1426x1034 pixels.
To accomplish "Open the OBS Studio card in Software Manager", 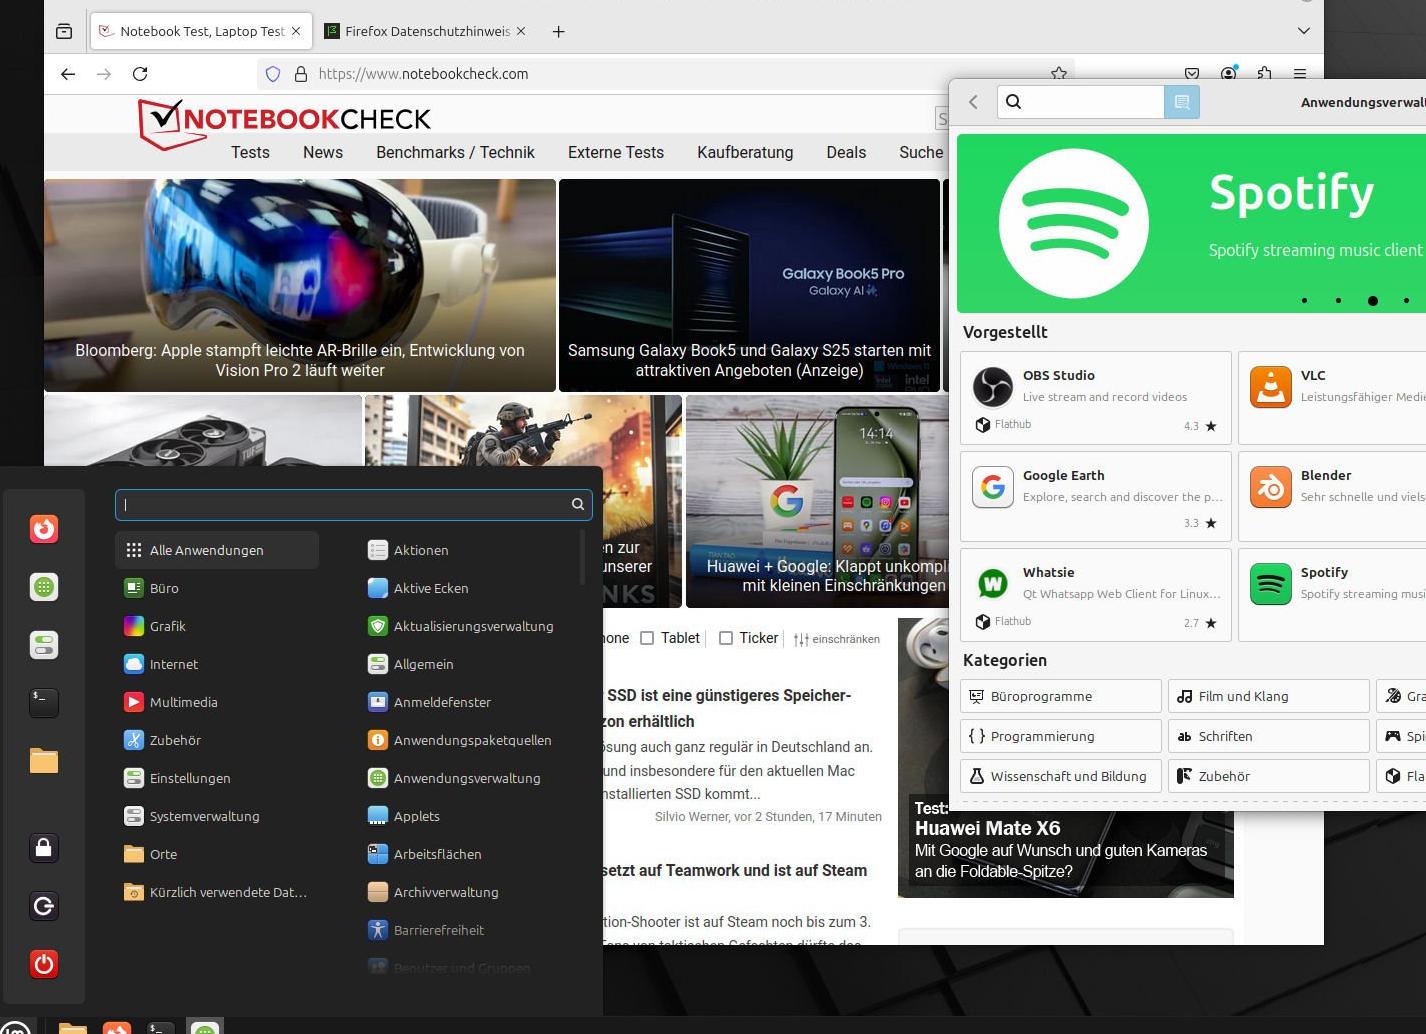I will 1096,398.
